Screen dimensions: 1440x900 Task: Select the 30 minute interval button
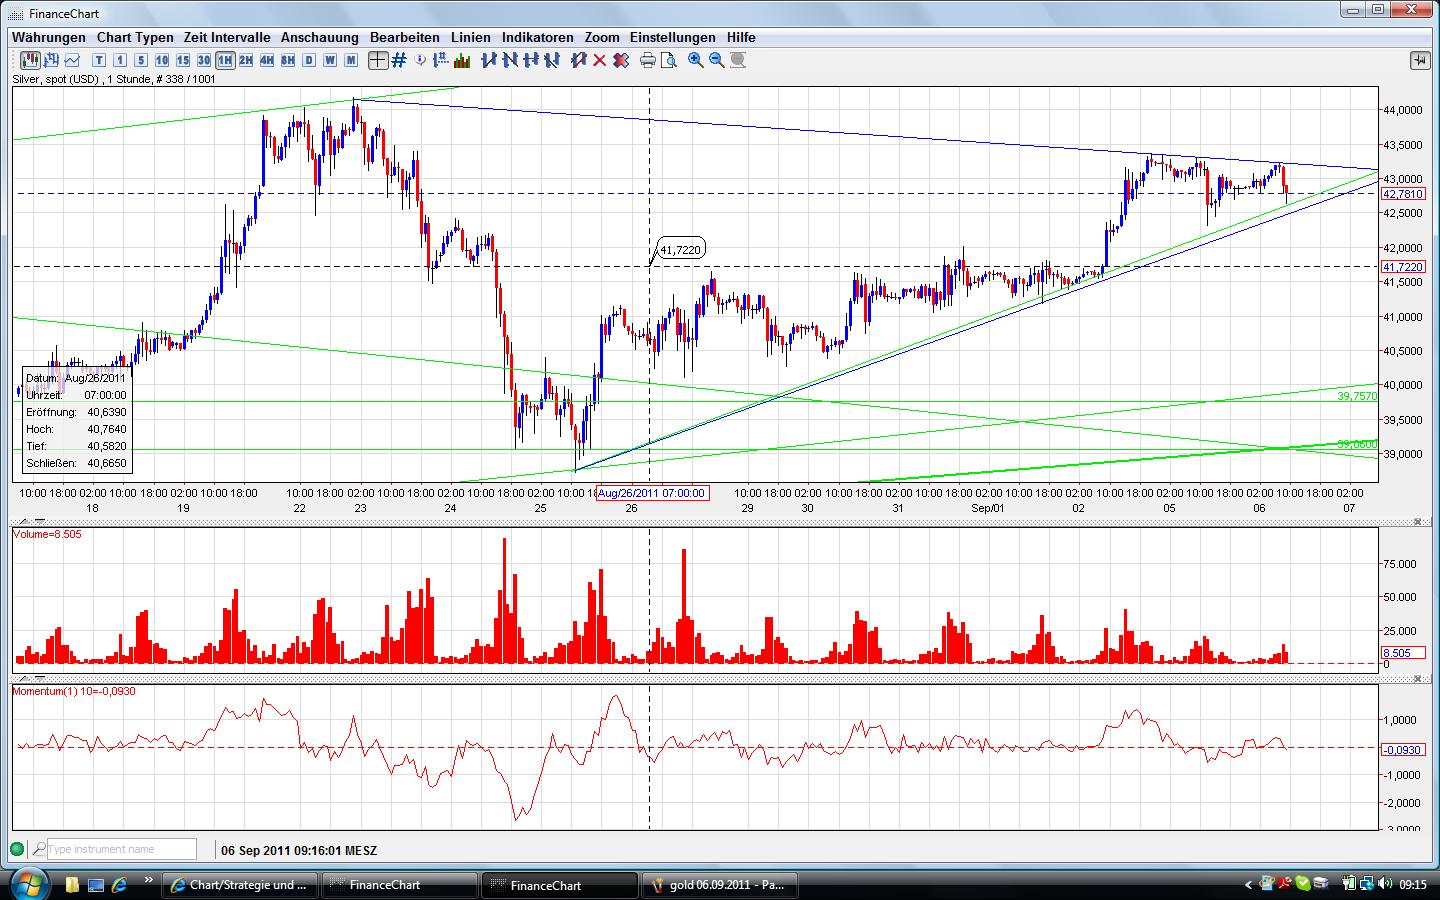[x=204, y=60]
